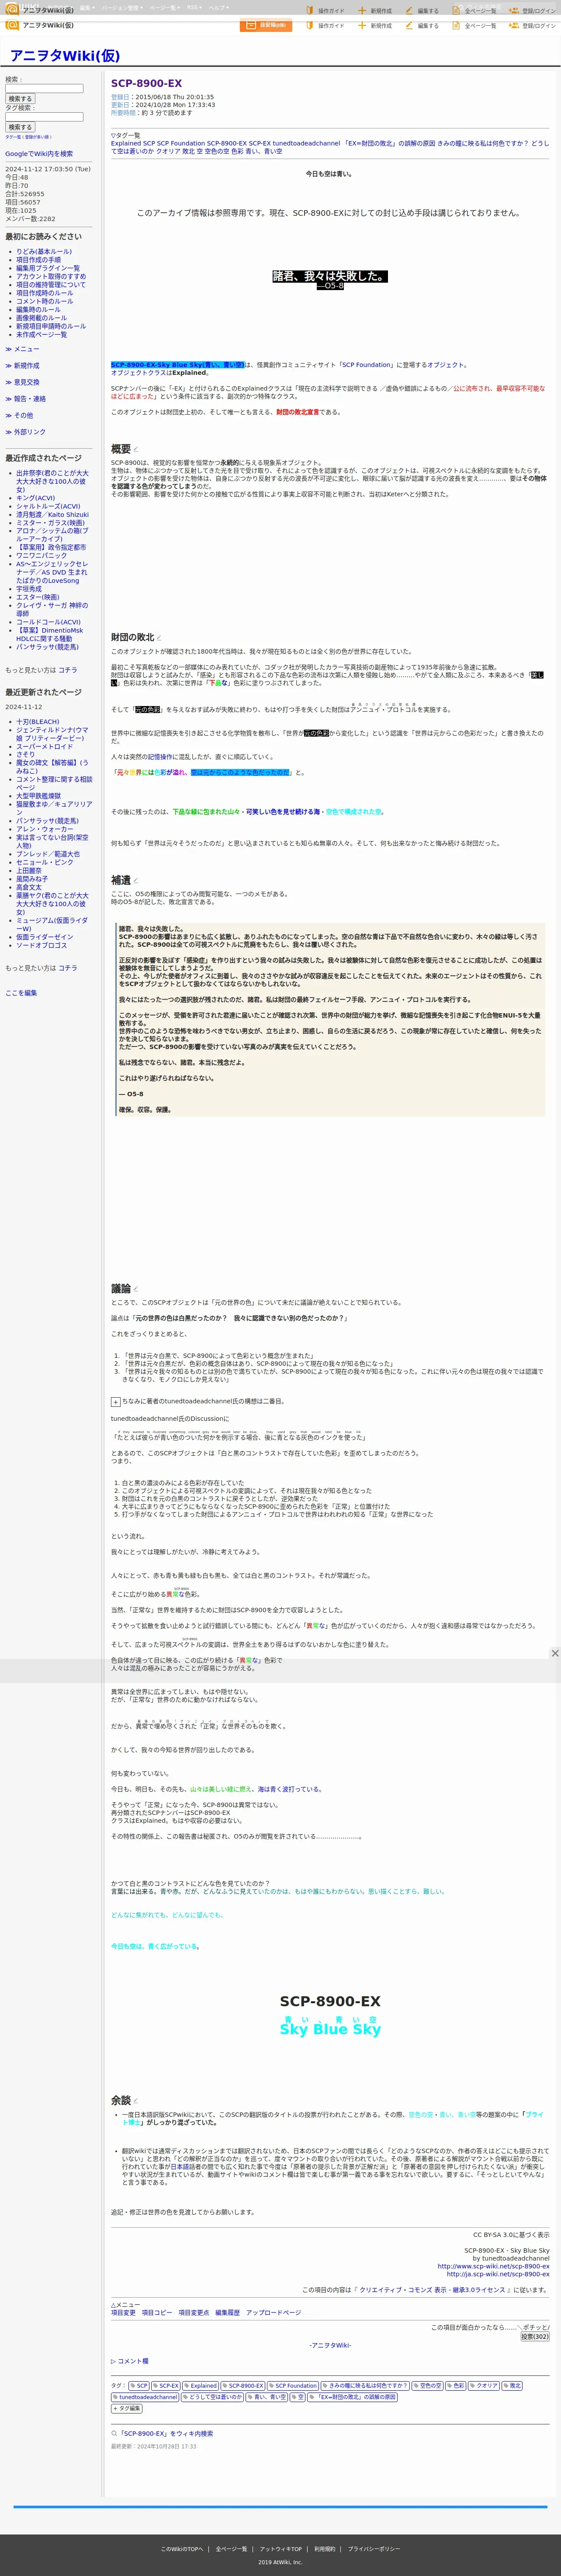
Task: Expand the ▷ コメント欄 comment section
Action: coord(130,2361)
